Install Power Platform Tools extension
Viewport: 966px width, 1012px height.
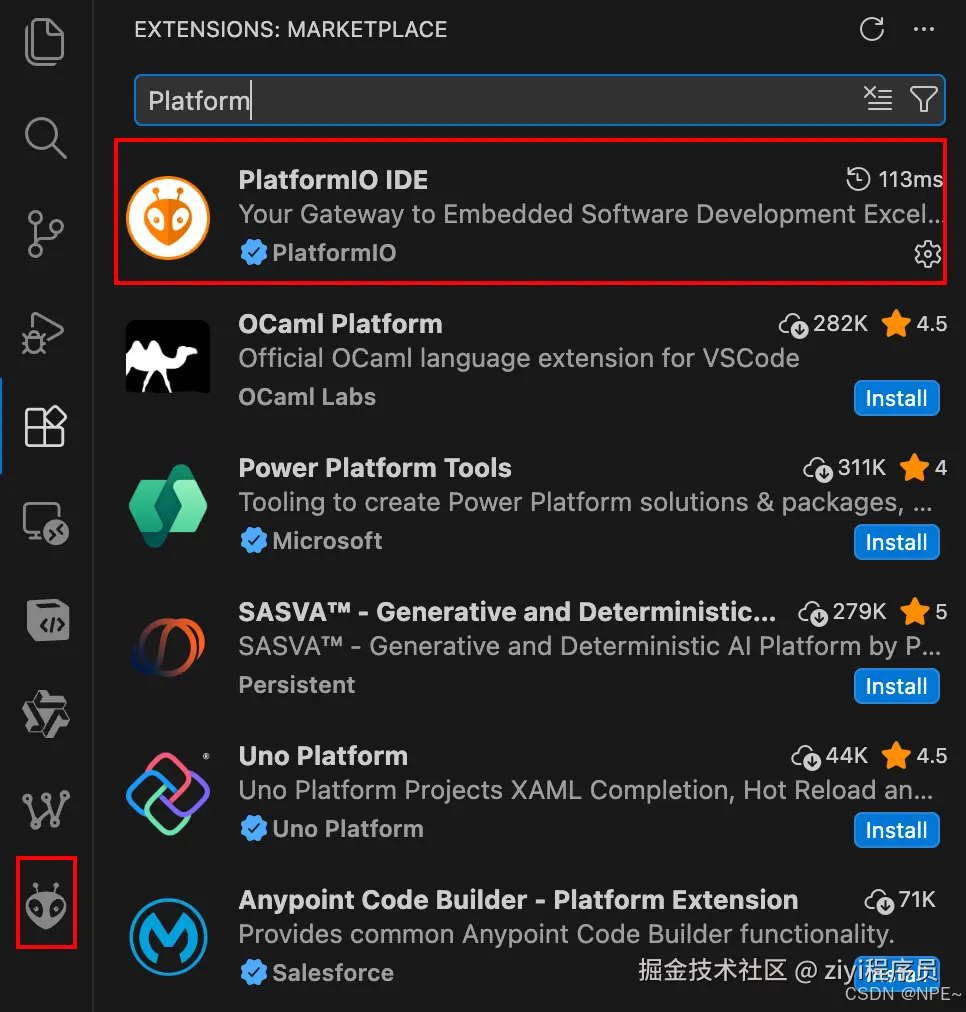coord(896,542)
